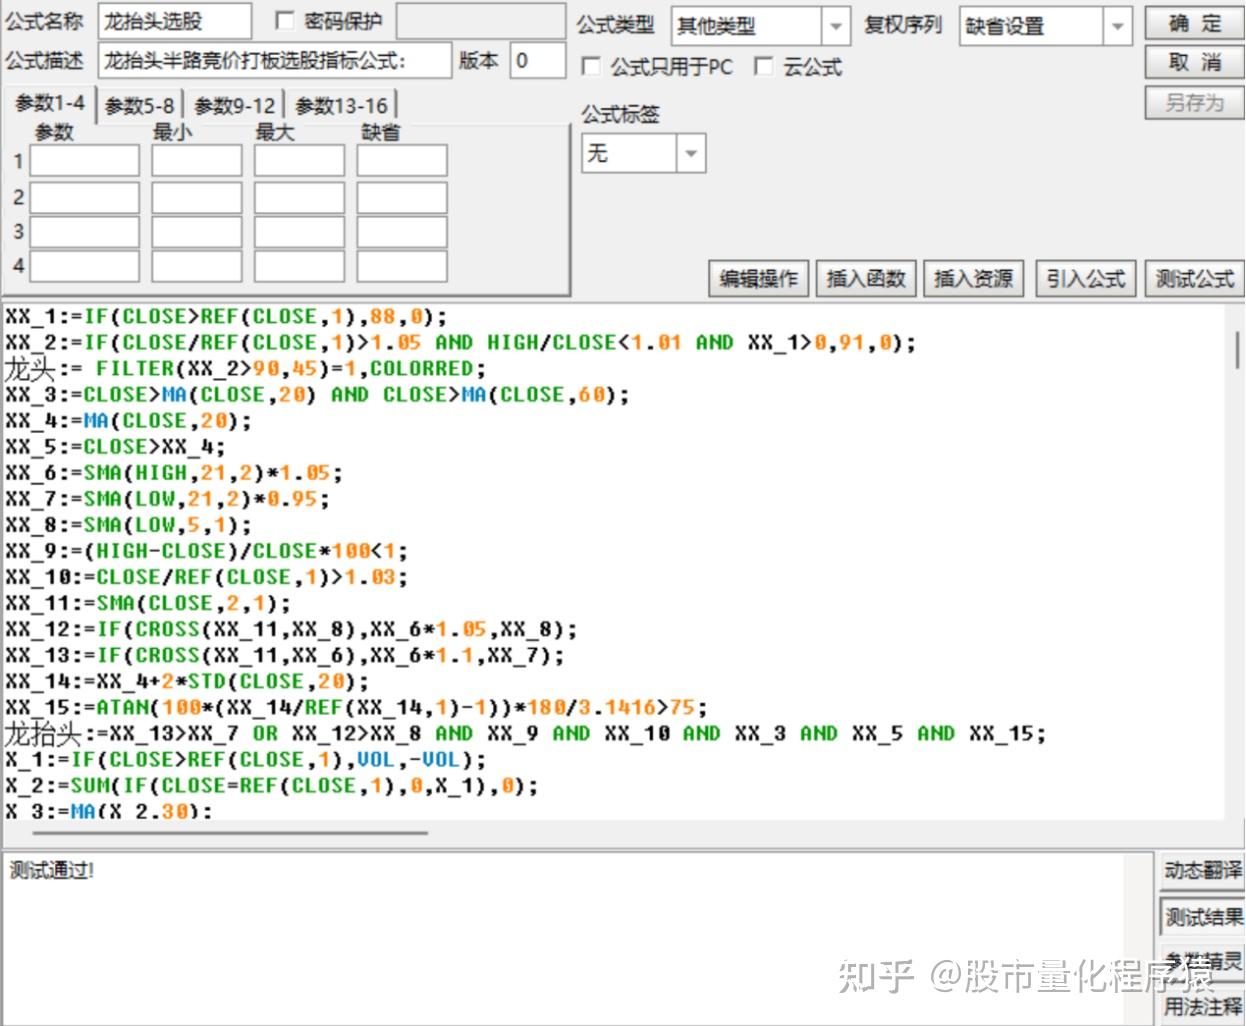Show the 动态翻译 panel

[1203, 870]
